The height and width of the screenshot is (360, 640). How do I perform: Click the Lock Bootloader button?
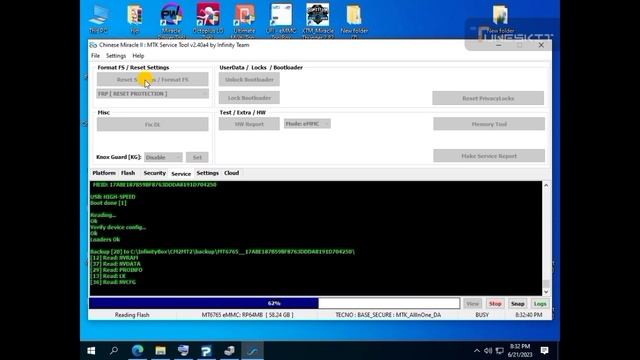(249, 98)
